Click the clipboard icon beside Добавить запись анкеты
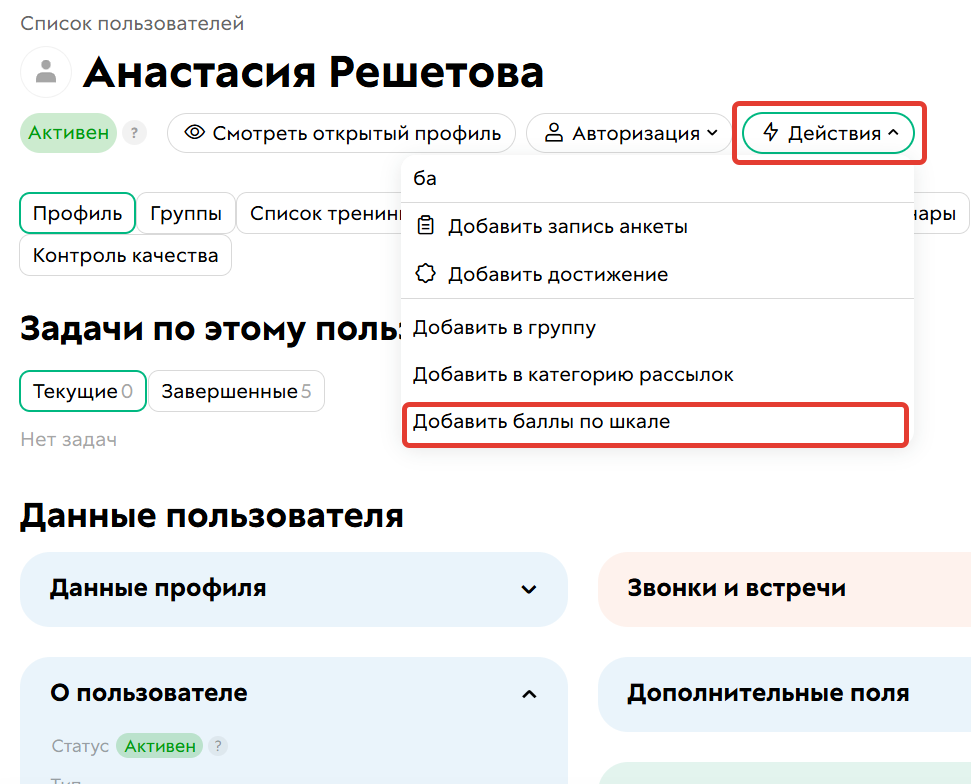The image size is (971, 784). (x=426, y=226)
